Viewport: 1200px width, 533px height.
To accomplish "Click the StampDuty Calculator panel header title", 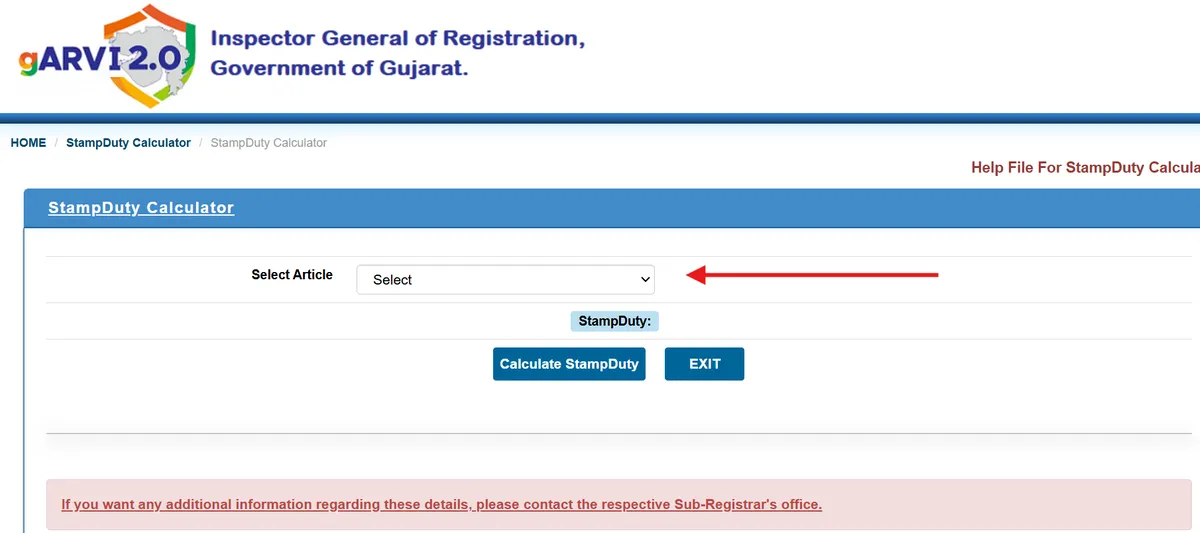I will [x=141, y=208].
